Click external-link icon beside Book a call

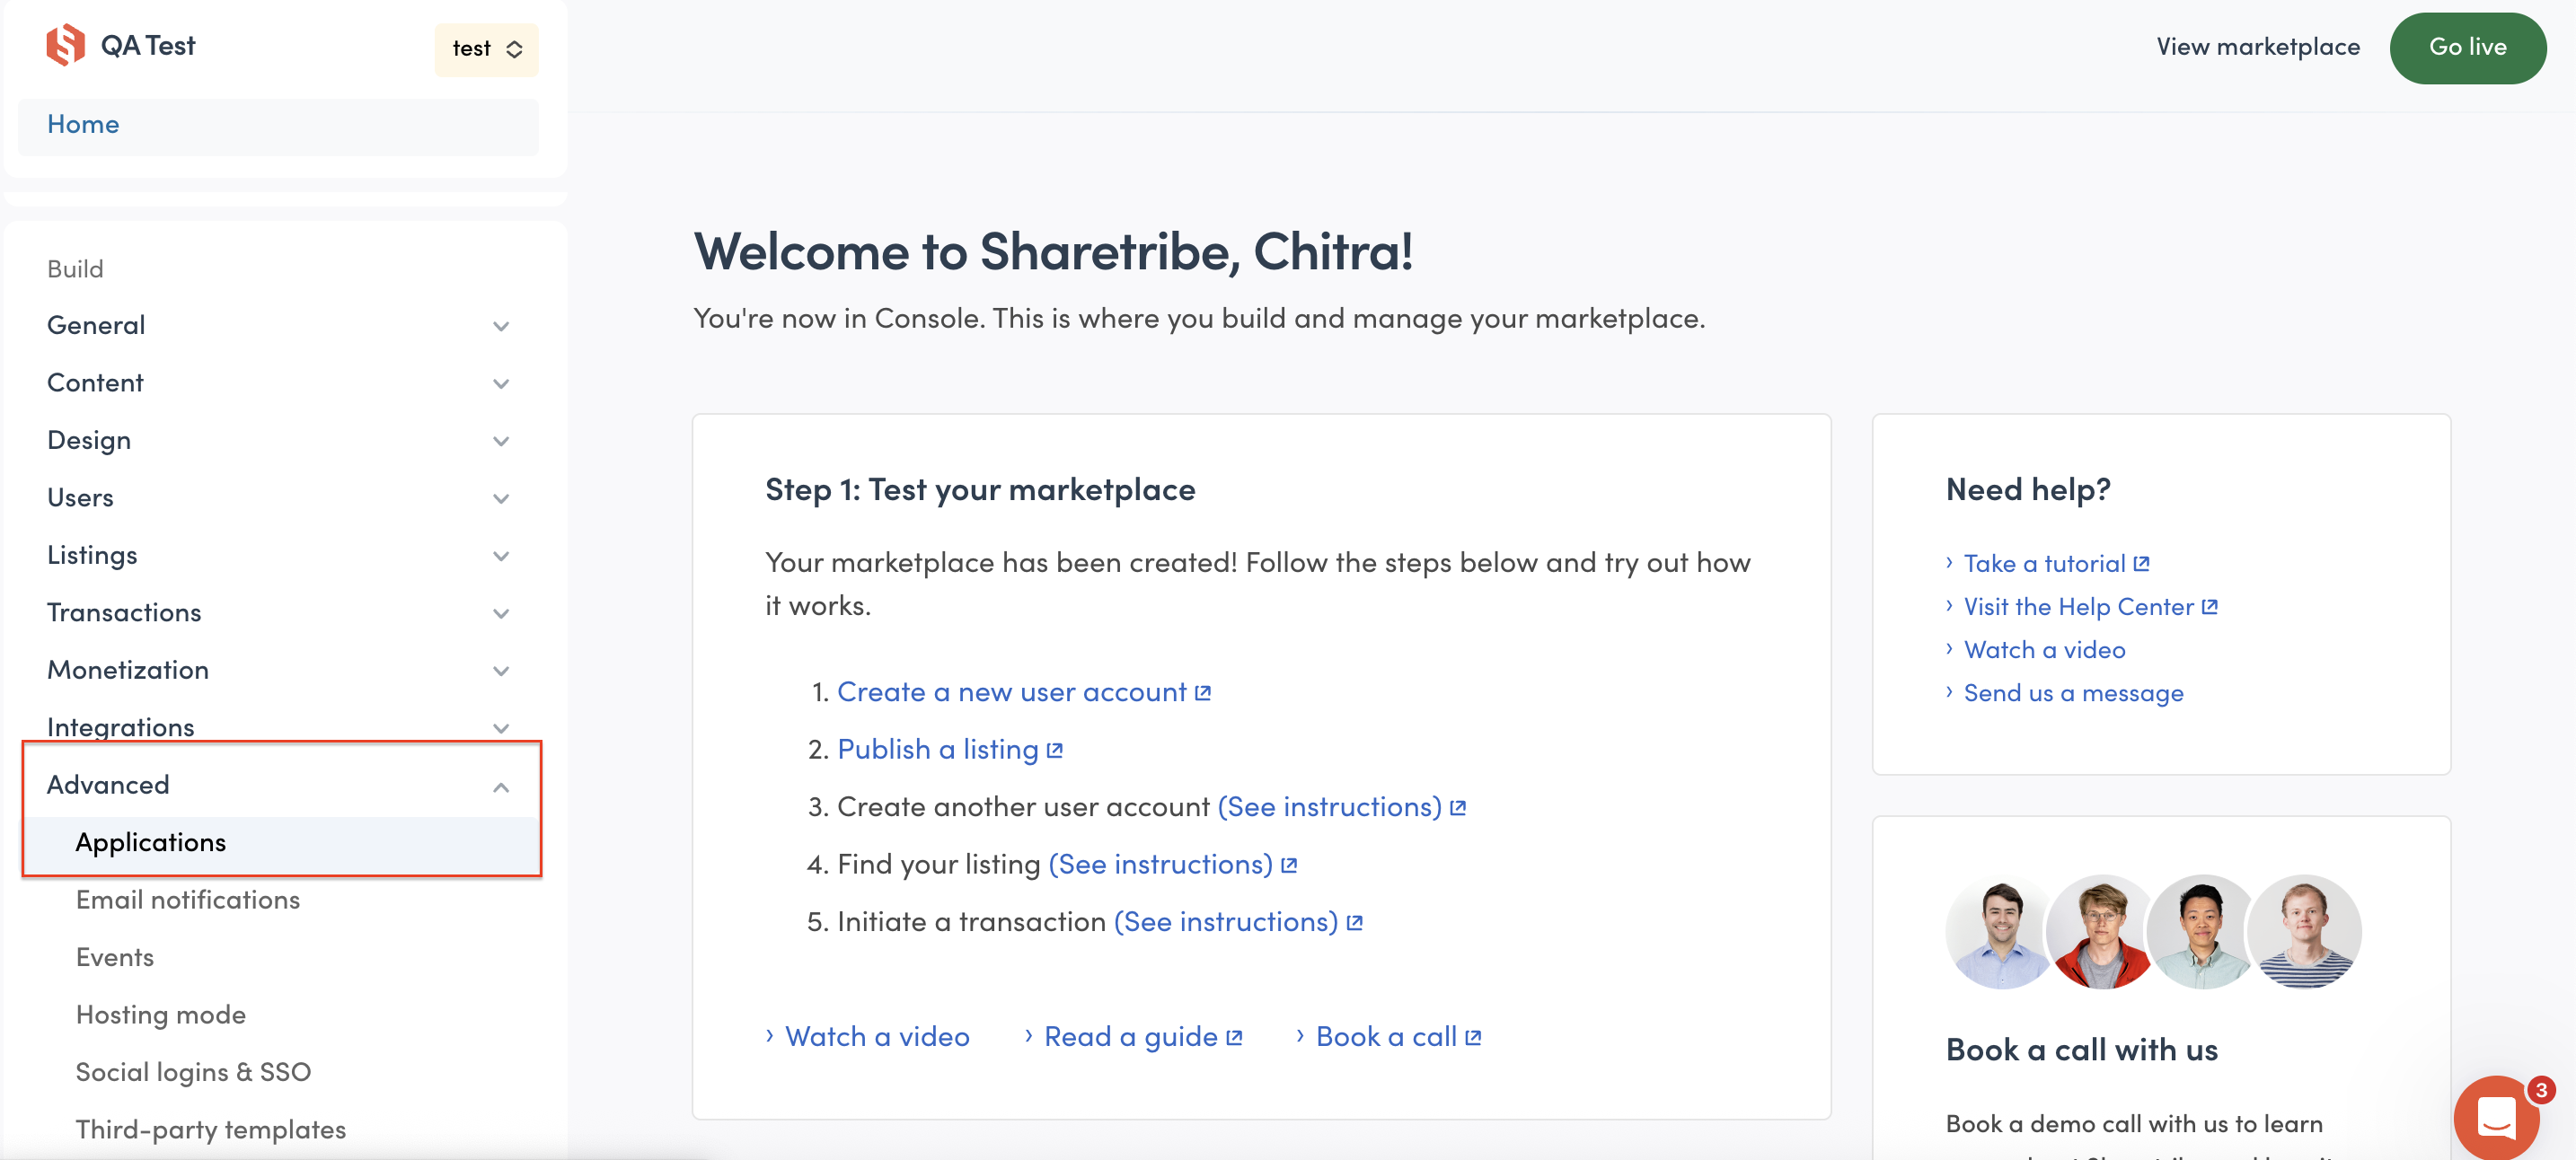click(1473, 1038)
